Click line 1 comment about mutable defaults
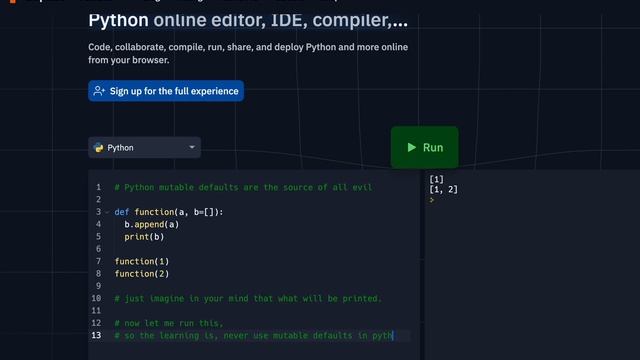This screenshot has width=640, height=360. tap(243, 187)
